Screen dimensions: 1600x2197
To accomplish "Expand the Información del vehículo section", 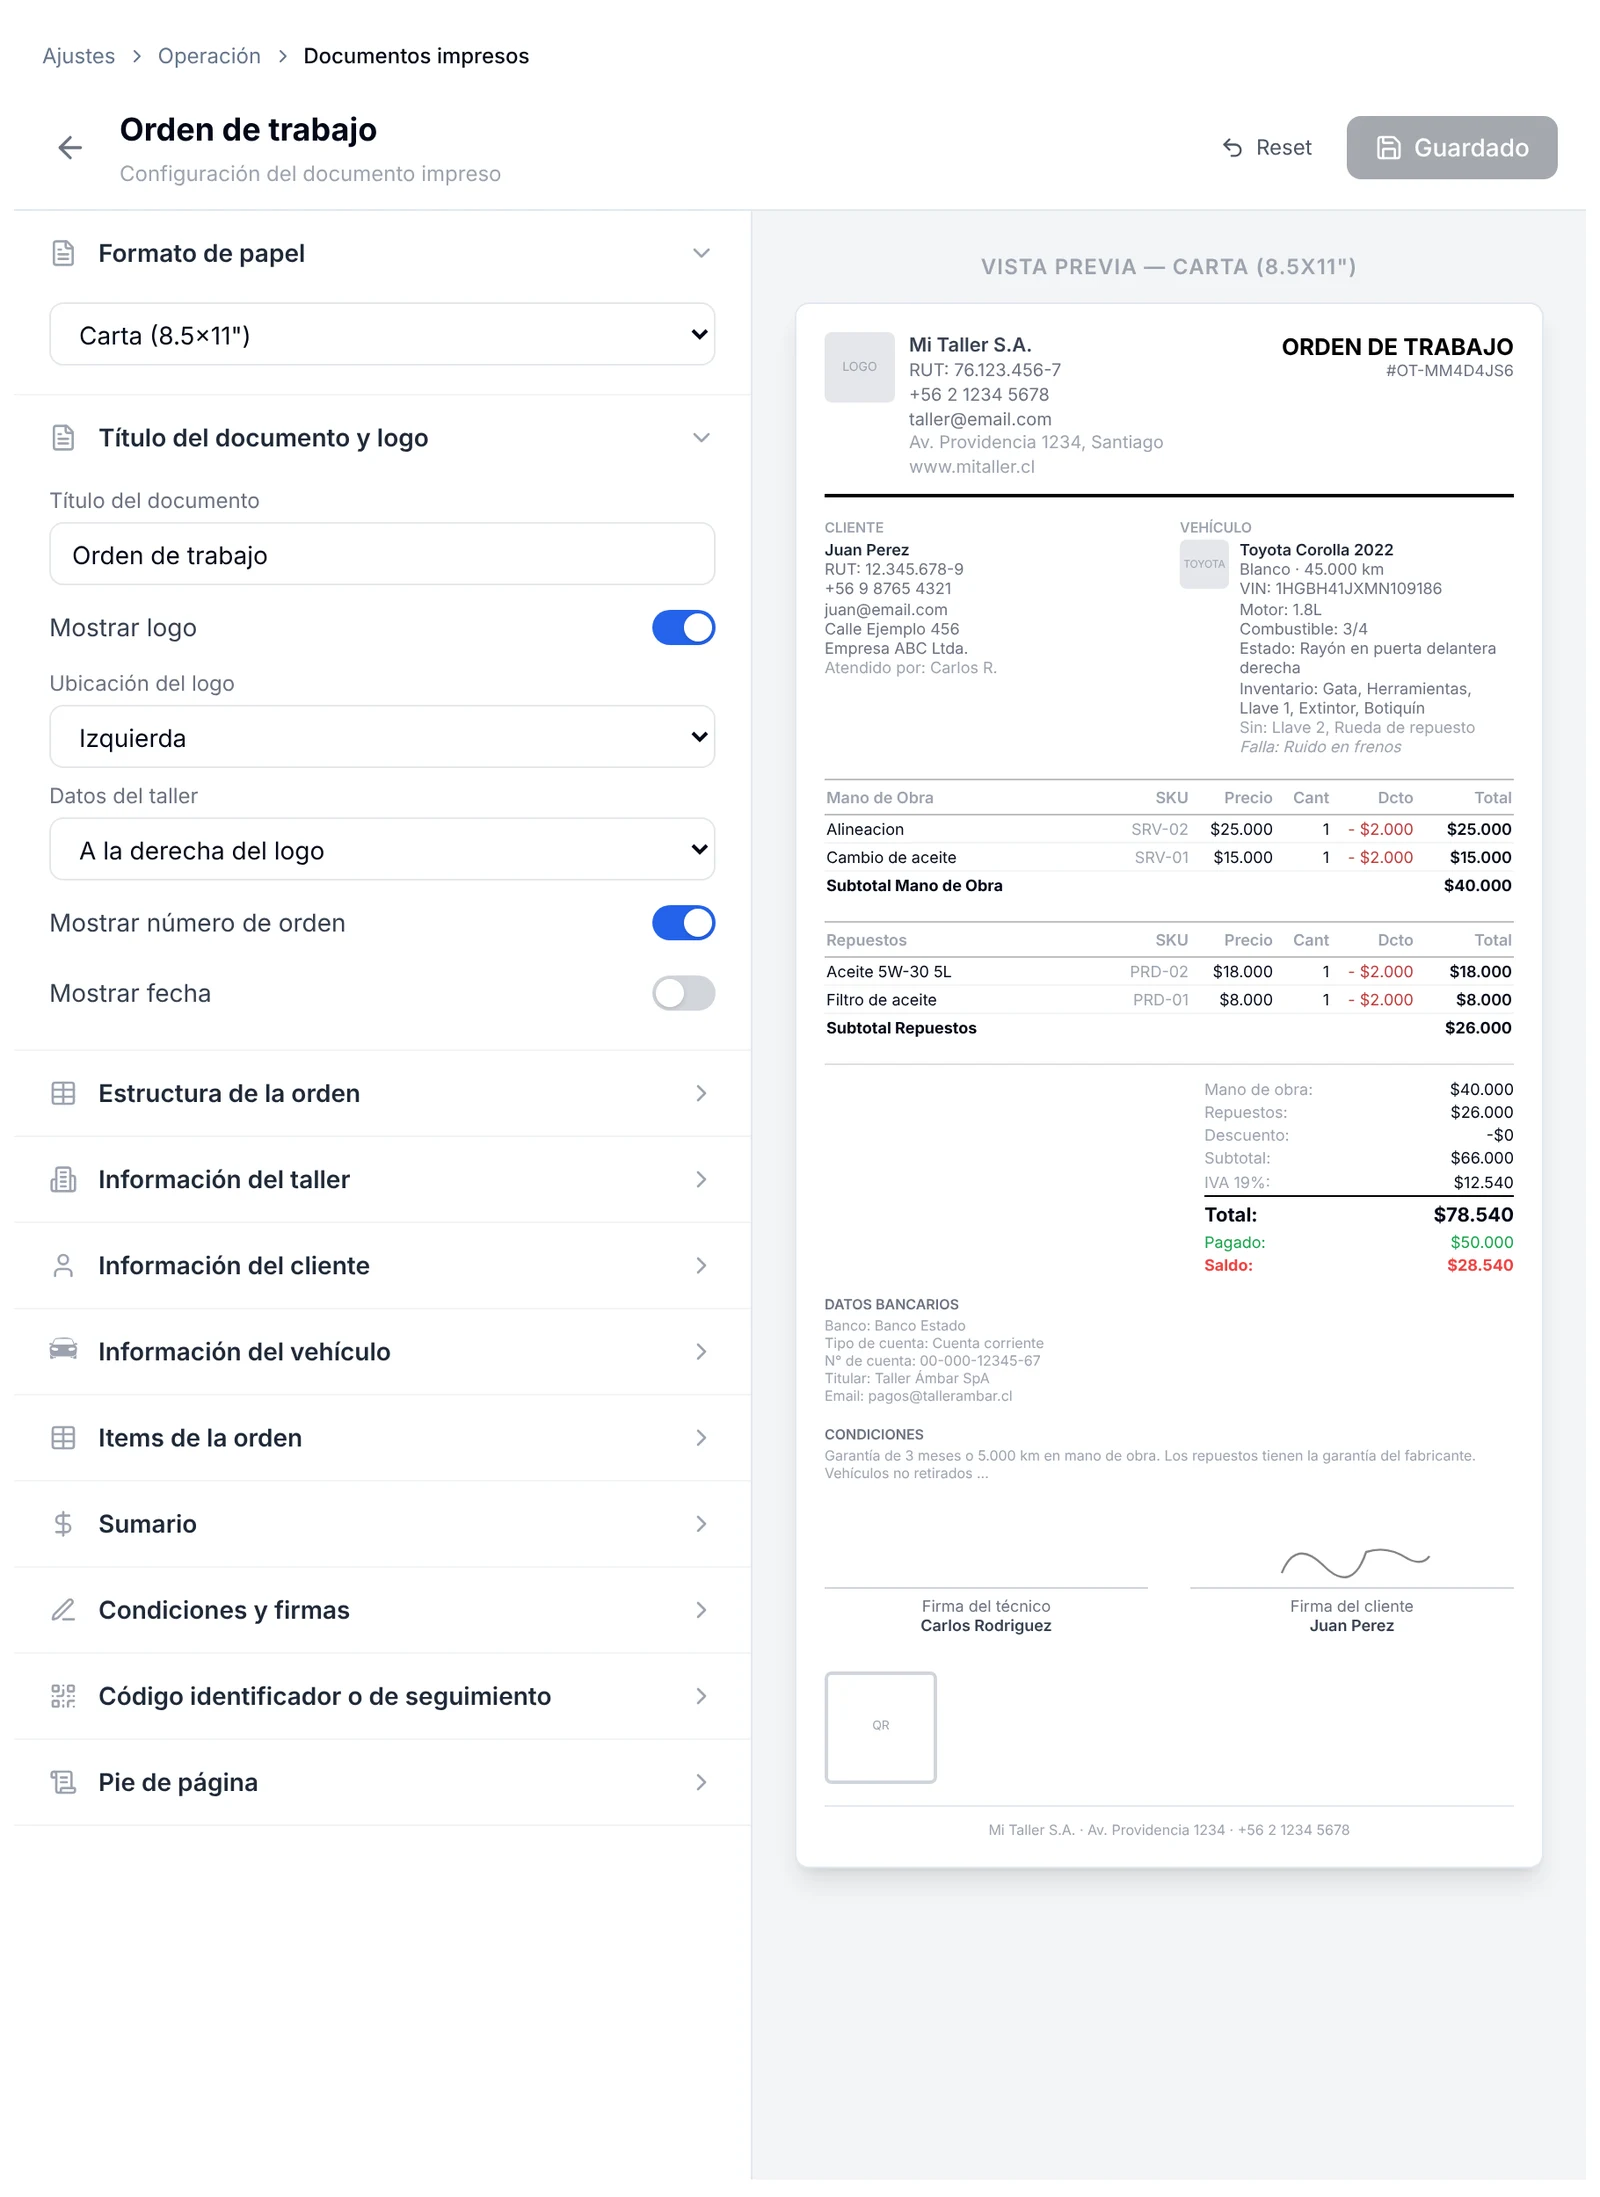I will 382,1351.
